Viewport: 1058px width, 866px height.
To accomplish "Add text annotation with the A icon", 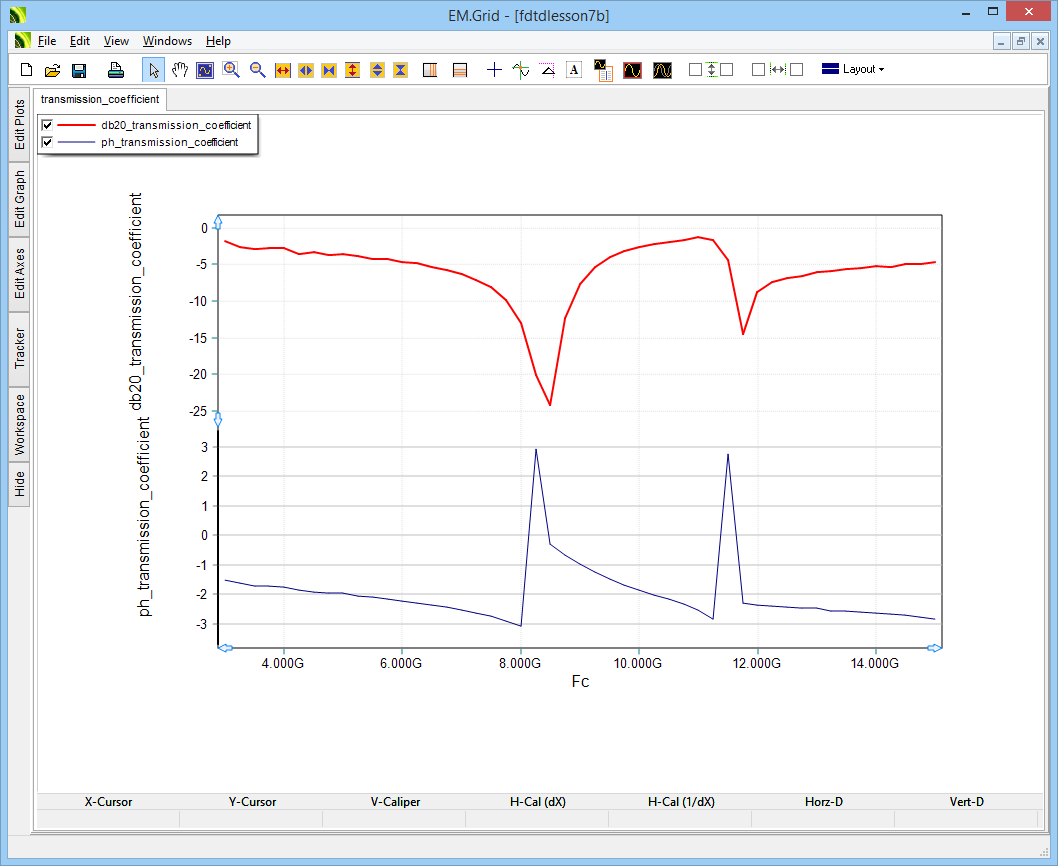I will pyautogui.click(x=574, y=70).
